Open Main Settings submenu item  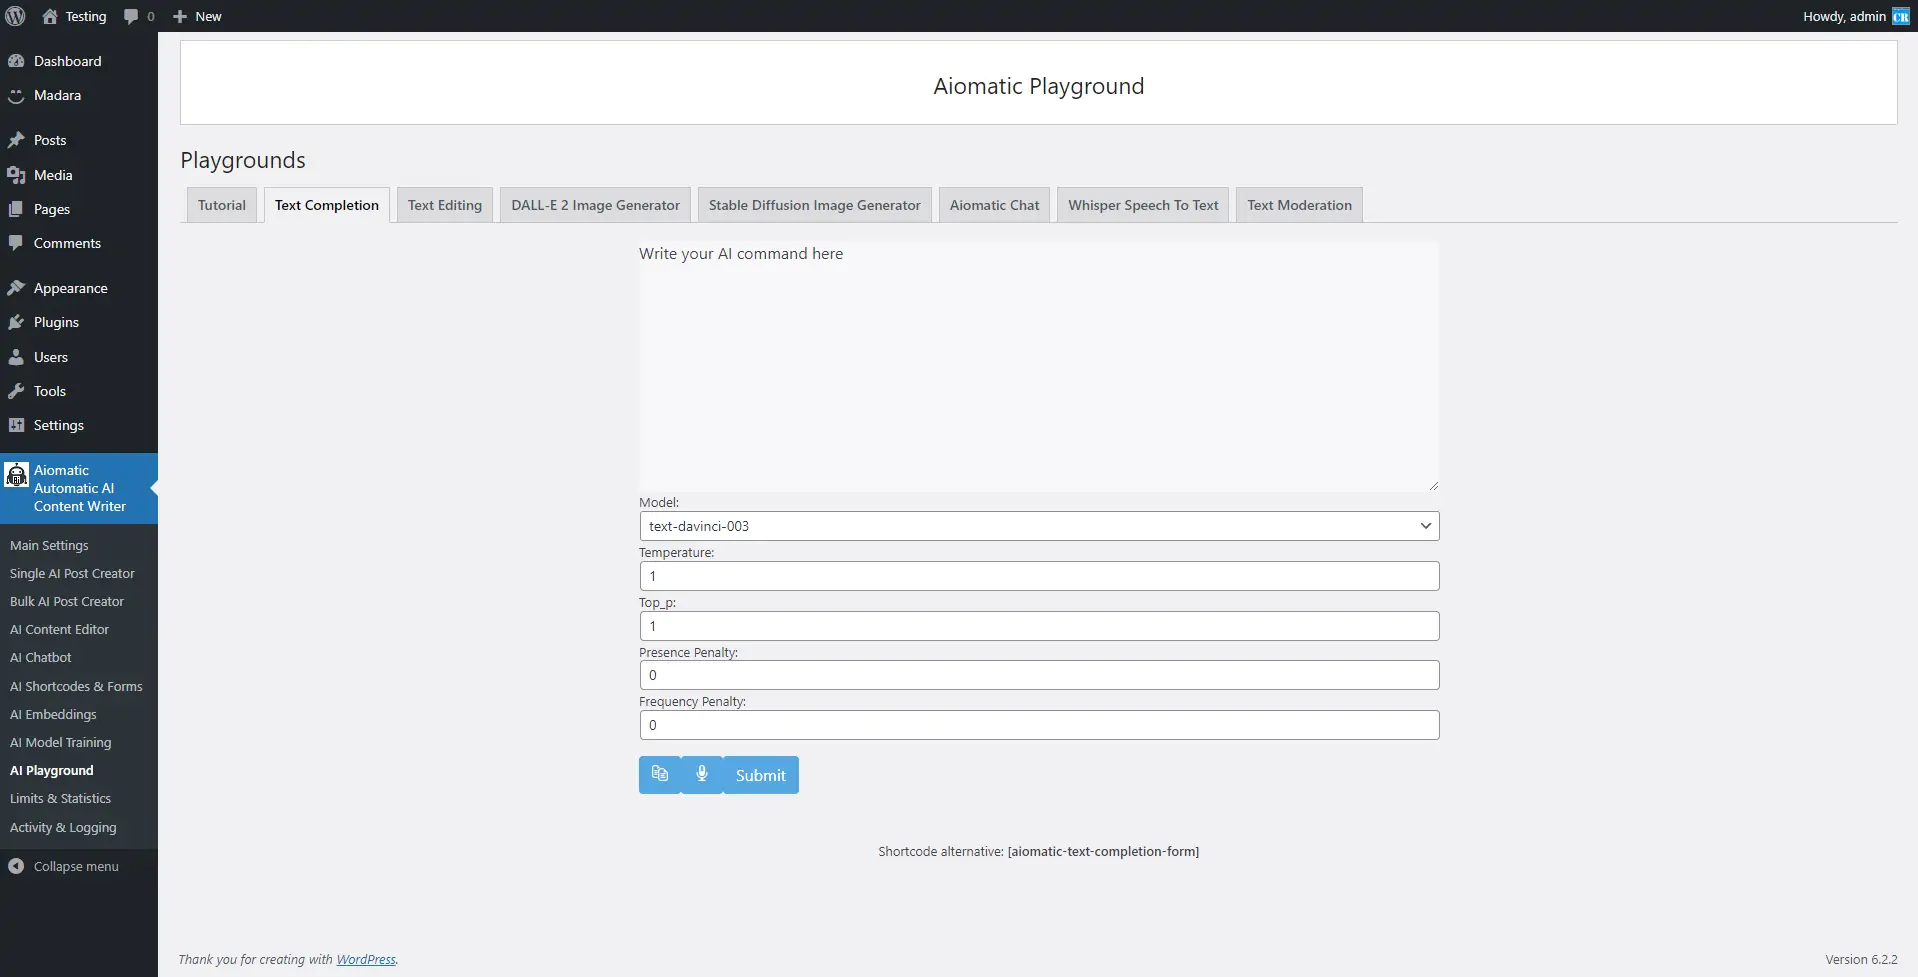49,545
